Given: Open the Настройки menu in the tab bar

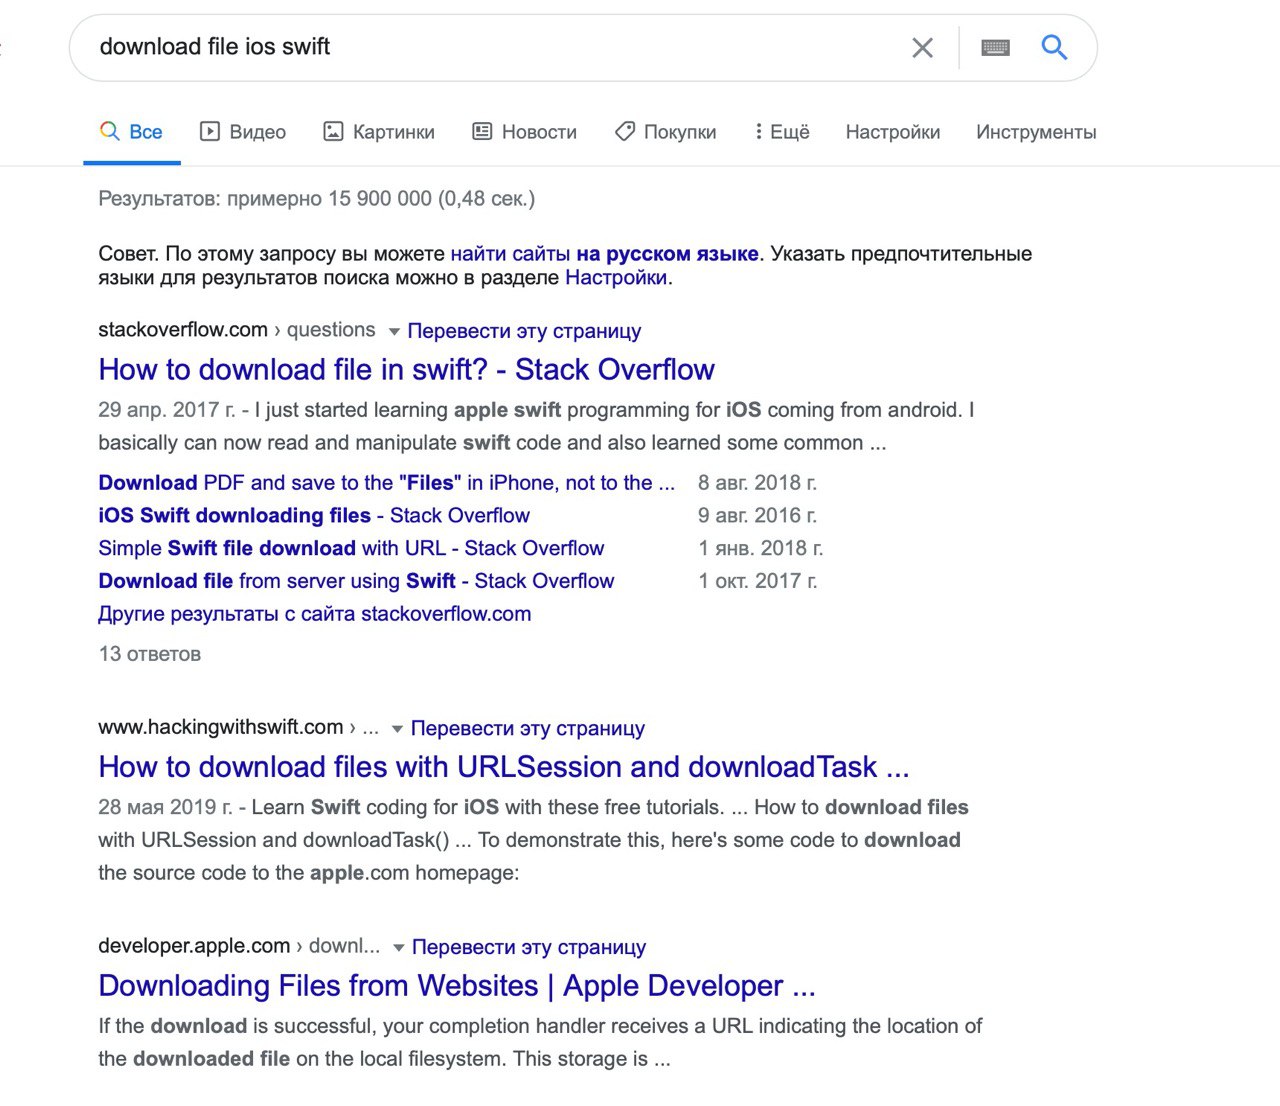Looking at the screenshot, I should pos(892,132).
